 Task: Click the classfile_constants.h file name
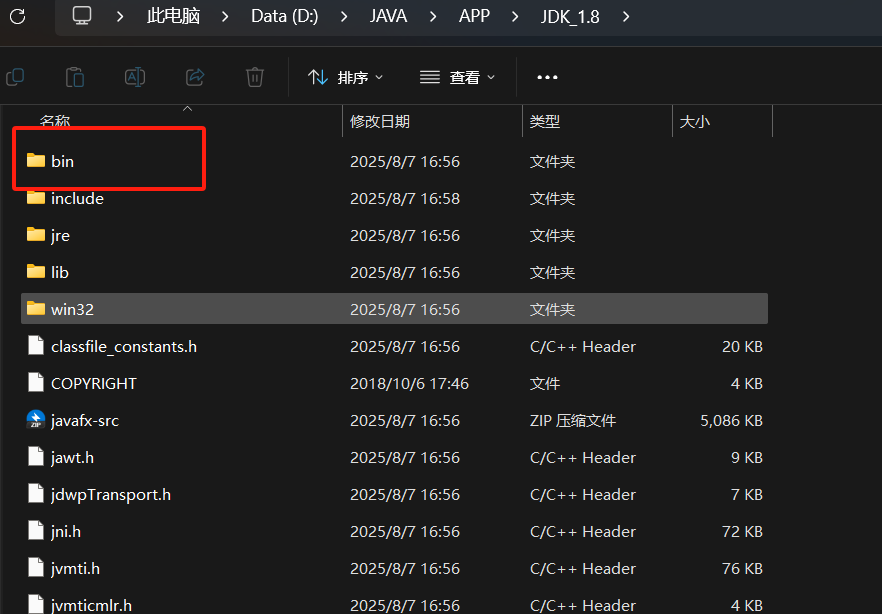coord(124,347)
